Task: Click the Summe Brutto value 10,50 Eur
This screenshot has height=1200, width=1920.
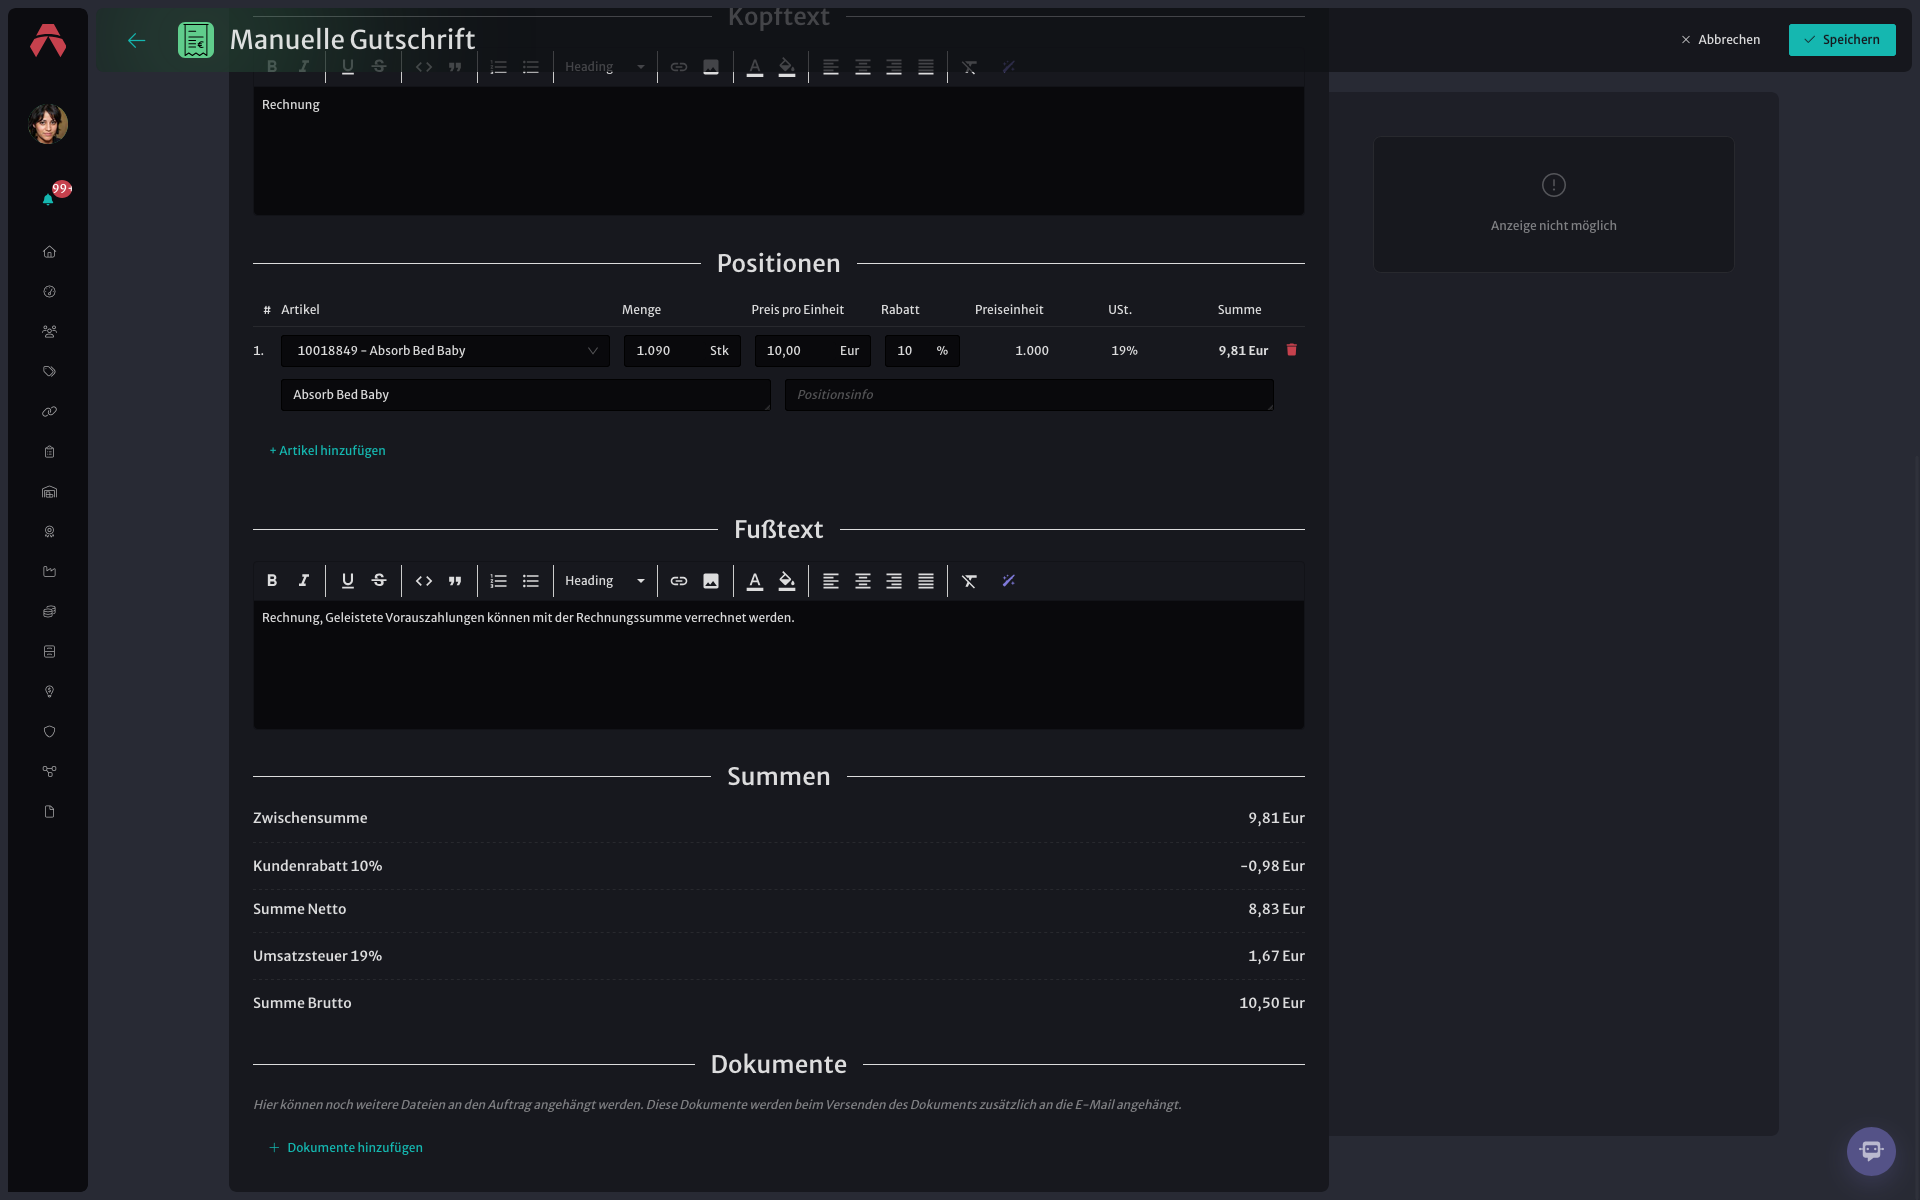Action: [1272, 1003]
